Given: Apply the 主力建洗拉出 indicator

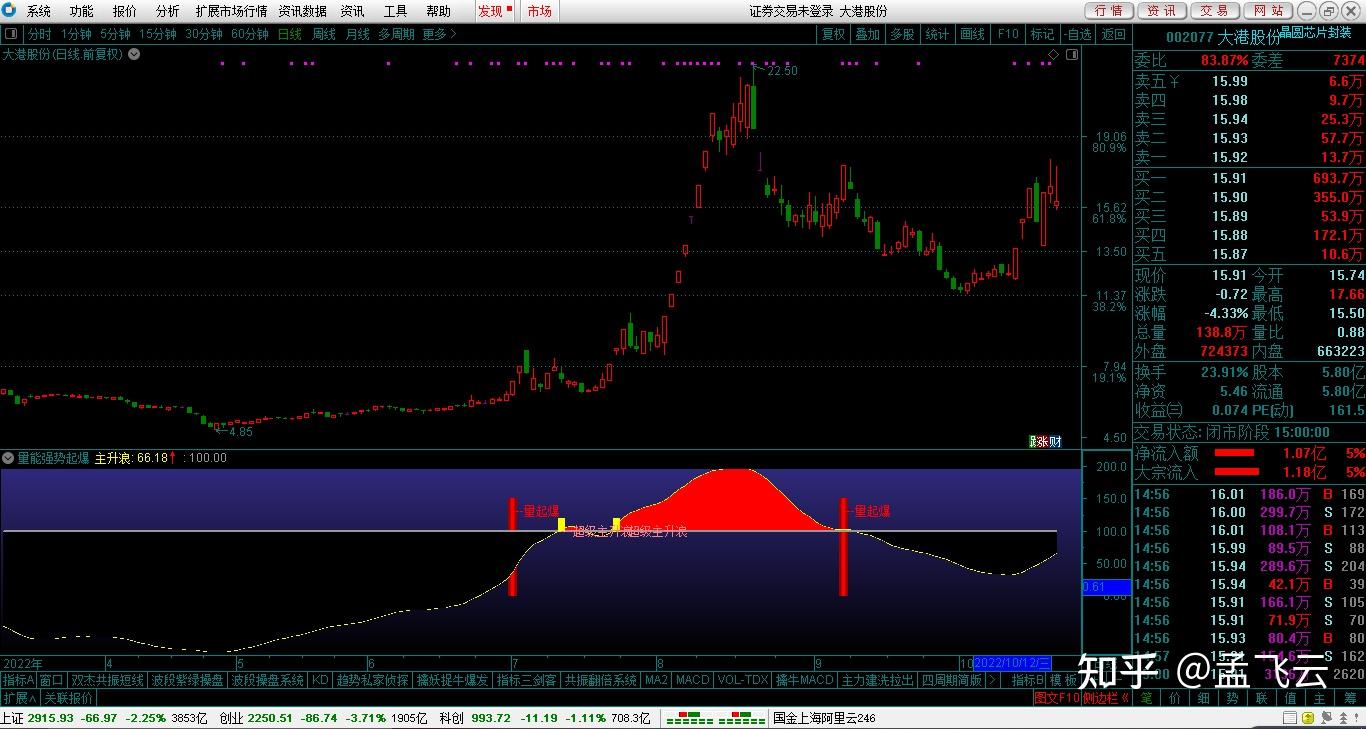Looking at the screenshot, I should 877,680.
